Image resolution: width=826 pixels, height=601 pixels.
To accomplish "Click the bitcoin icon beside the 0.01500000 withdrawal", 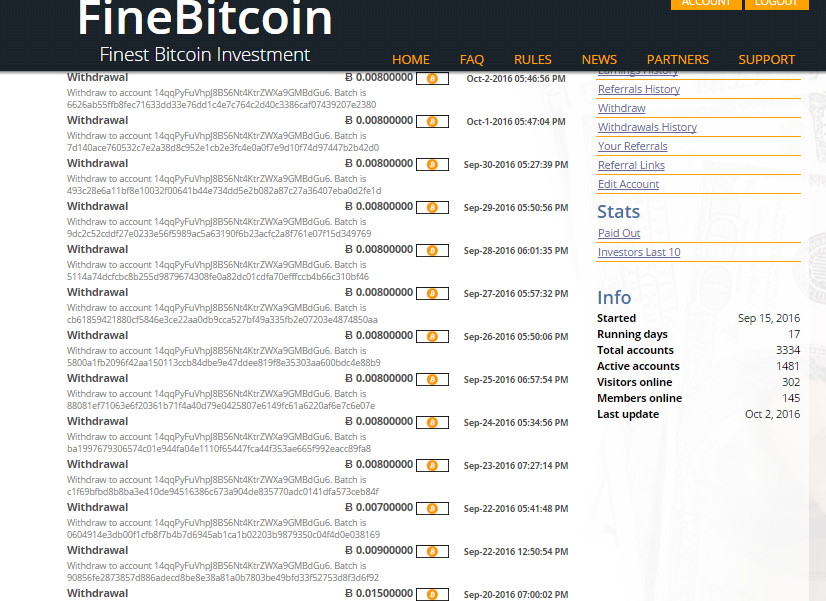I will 432,595.
